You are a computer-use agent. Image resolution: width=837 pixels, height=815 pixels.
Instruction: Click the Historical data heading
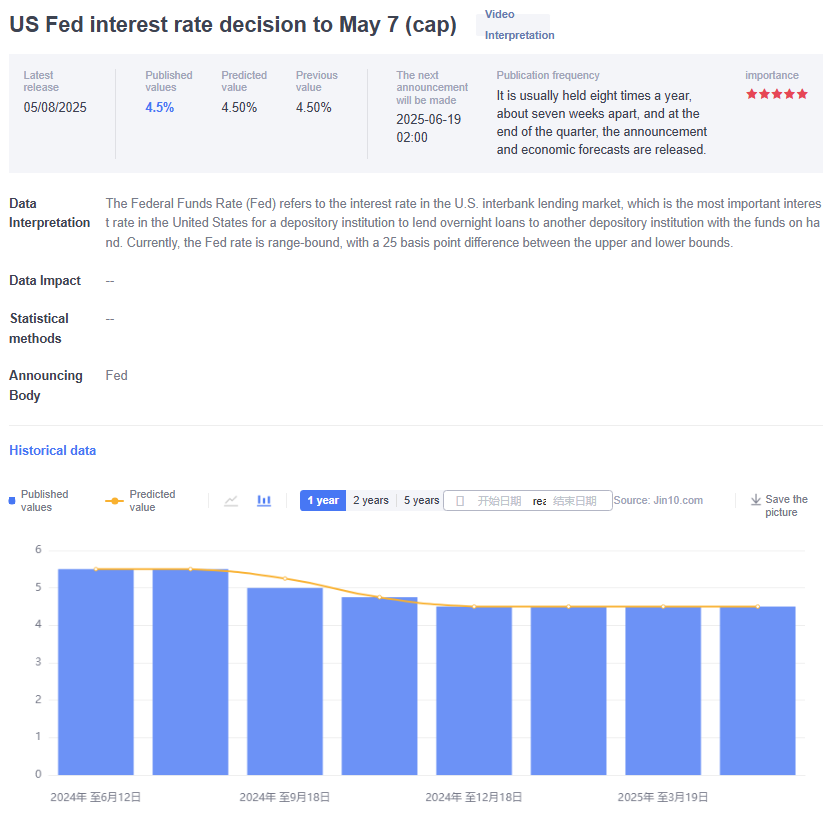coord(53,451)
